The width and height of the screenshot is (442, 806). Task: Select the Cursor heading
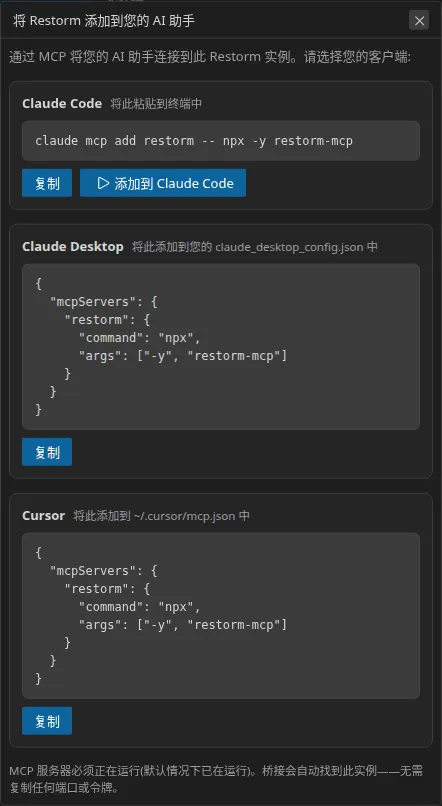44,516
